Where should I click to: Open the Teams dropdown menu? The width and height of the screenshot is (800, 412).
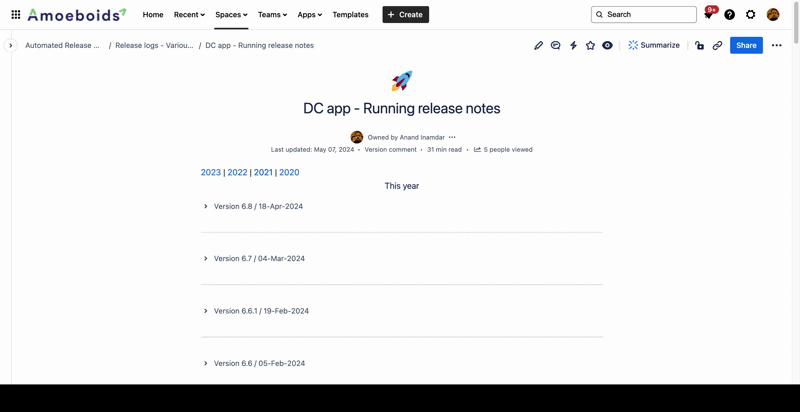tap(272, 15)
